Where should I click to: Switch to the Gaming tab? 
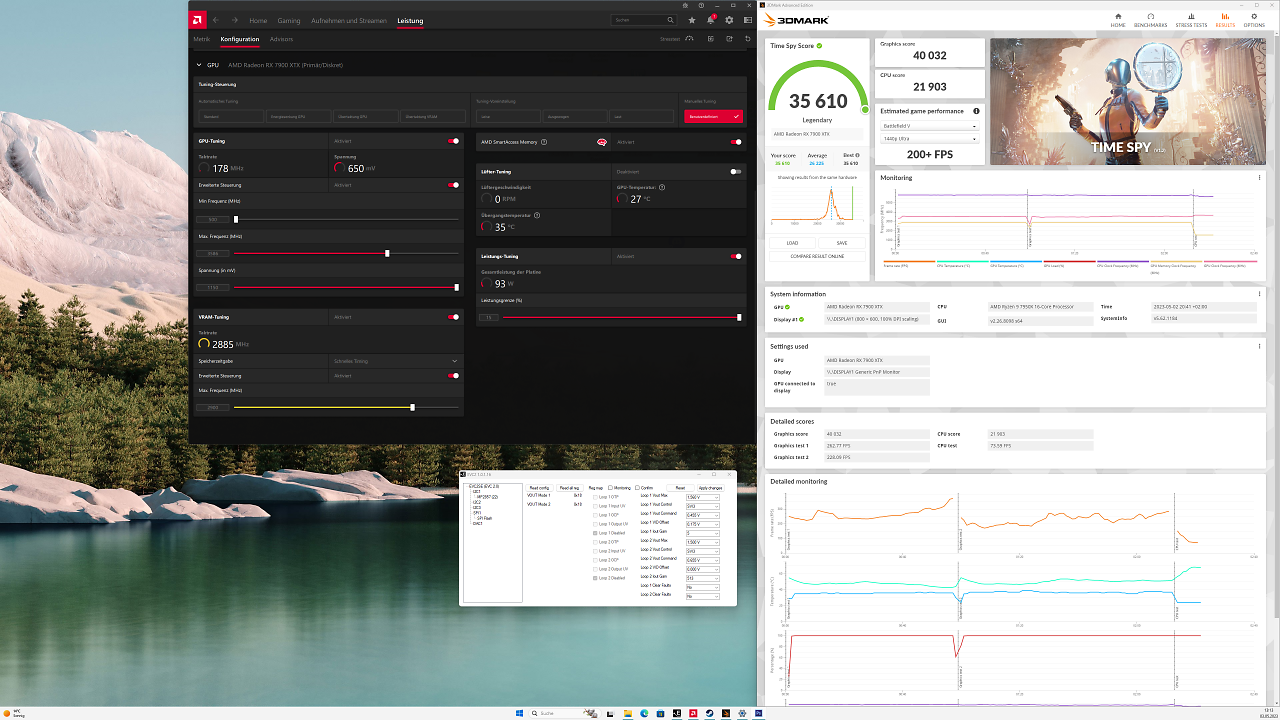(289, 20)
